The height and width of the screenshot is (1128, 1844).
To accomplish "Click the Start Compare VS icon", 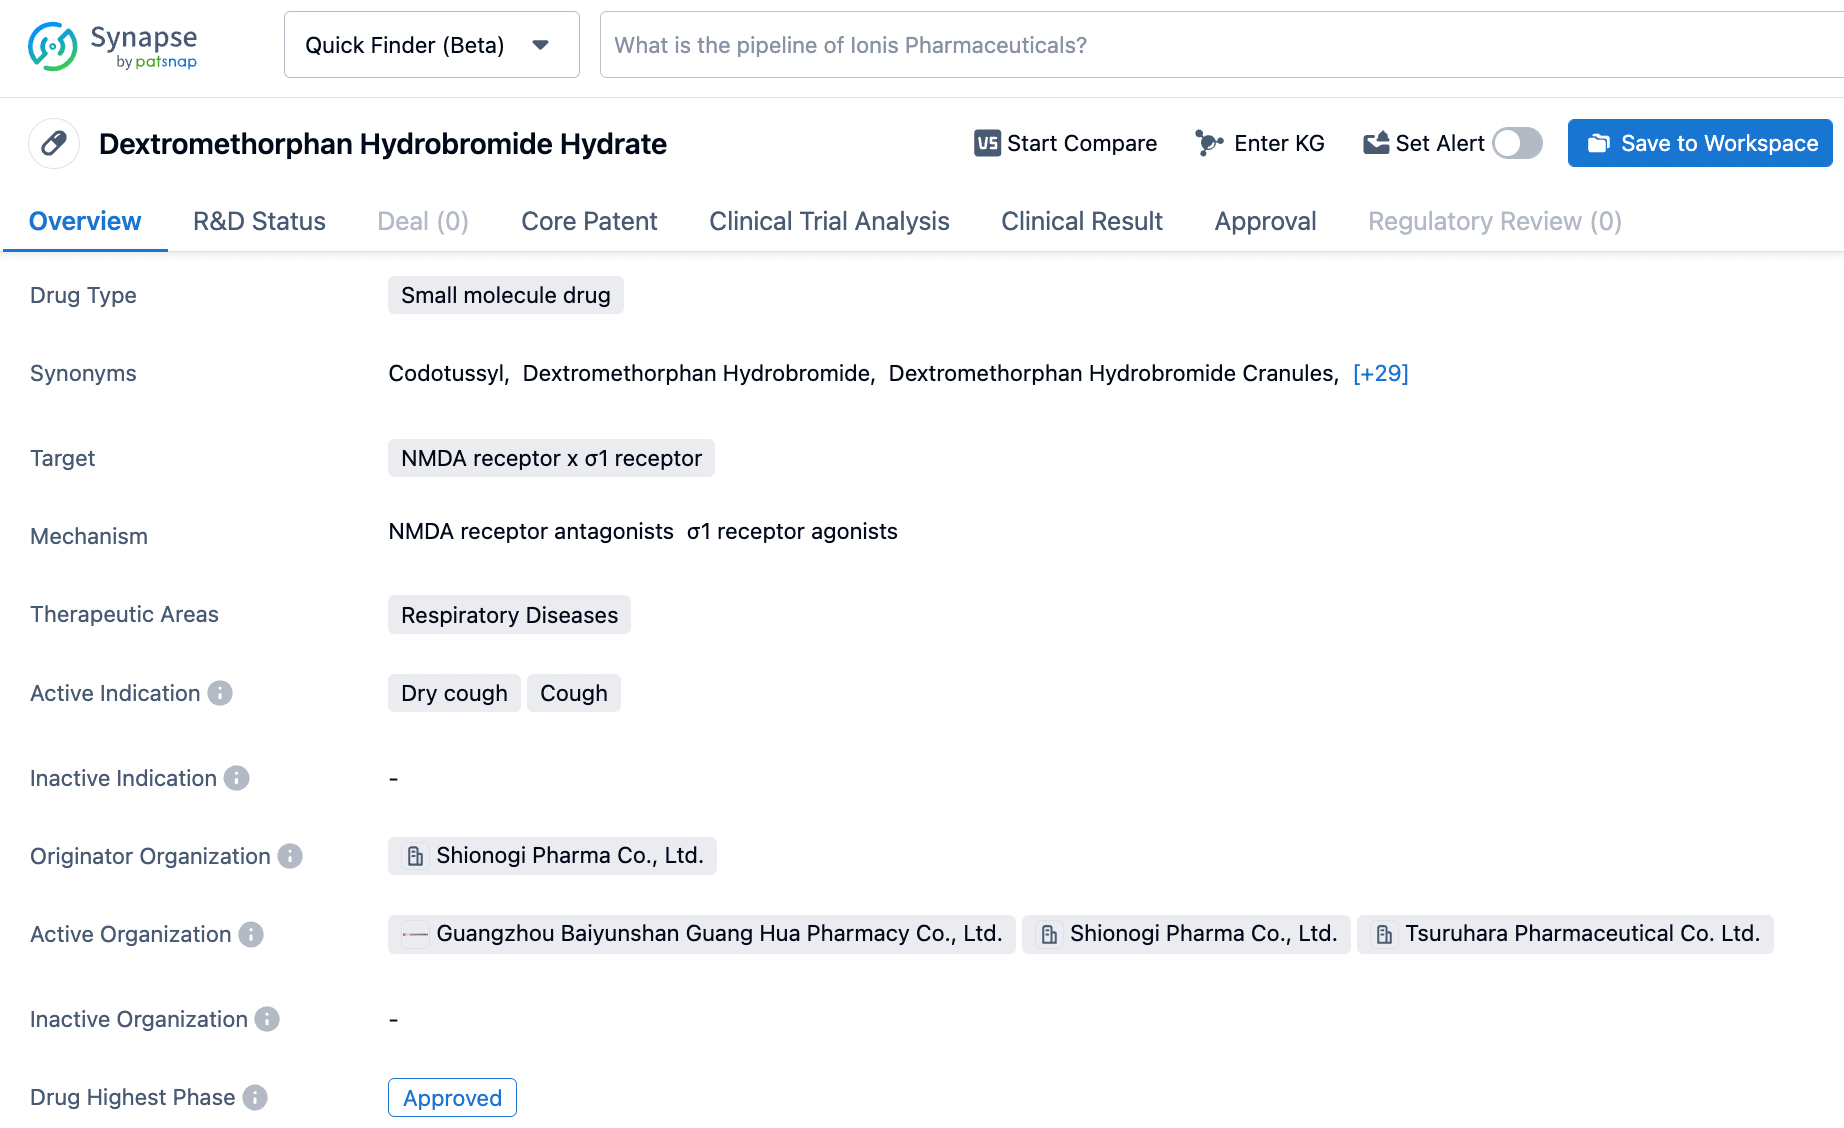I will (987, 143).
